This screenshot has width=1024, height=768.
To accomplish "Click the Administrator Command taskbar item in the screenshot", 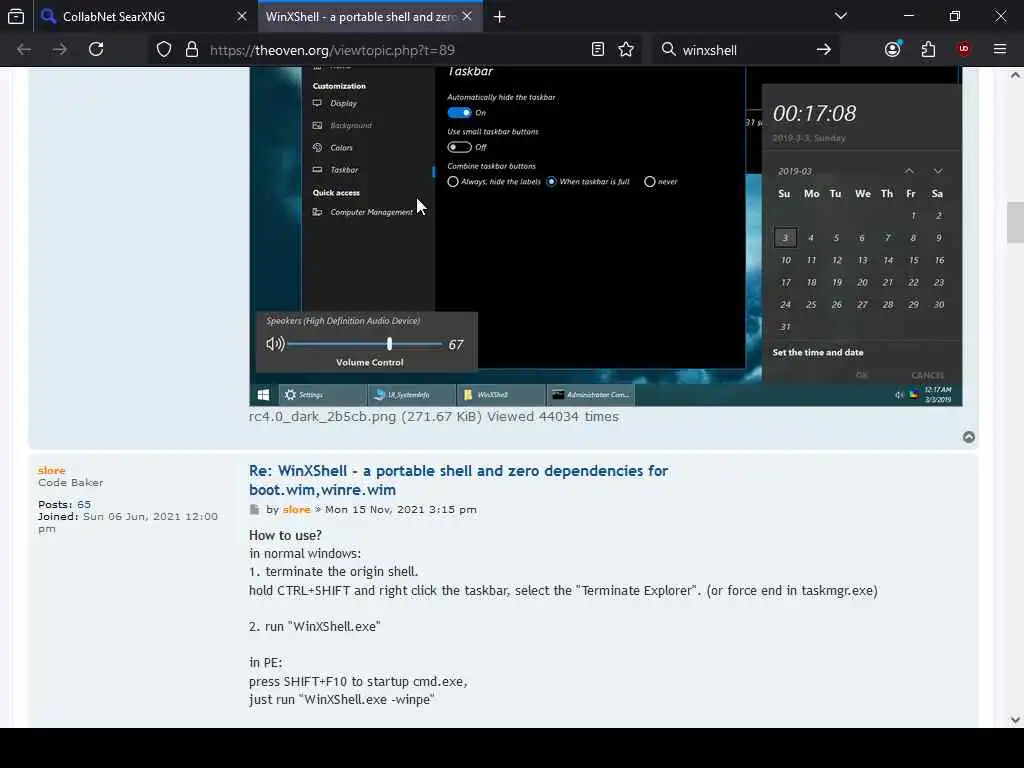I will (x=590, y=394).
